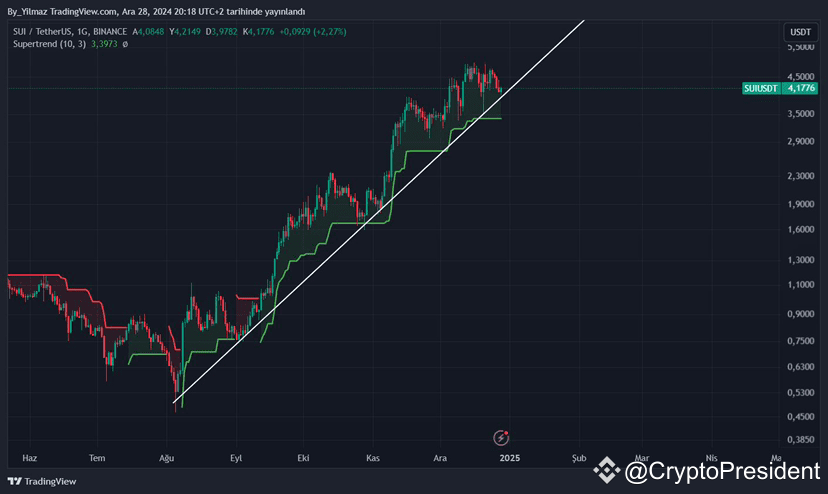This screenshot has height=494, width=828.
Task: Click the TradingView logo at bottom left
Action: pyautogui.click(x=42, y=481)
